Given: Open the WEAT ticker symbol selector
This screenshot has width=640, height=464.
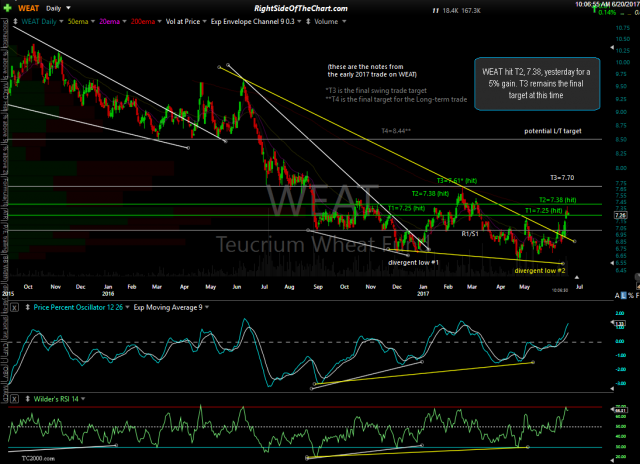Looking at the screenshot, I should click(x=29, y=8).
